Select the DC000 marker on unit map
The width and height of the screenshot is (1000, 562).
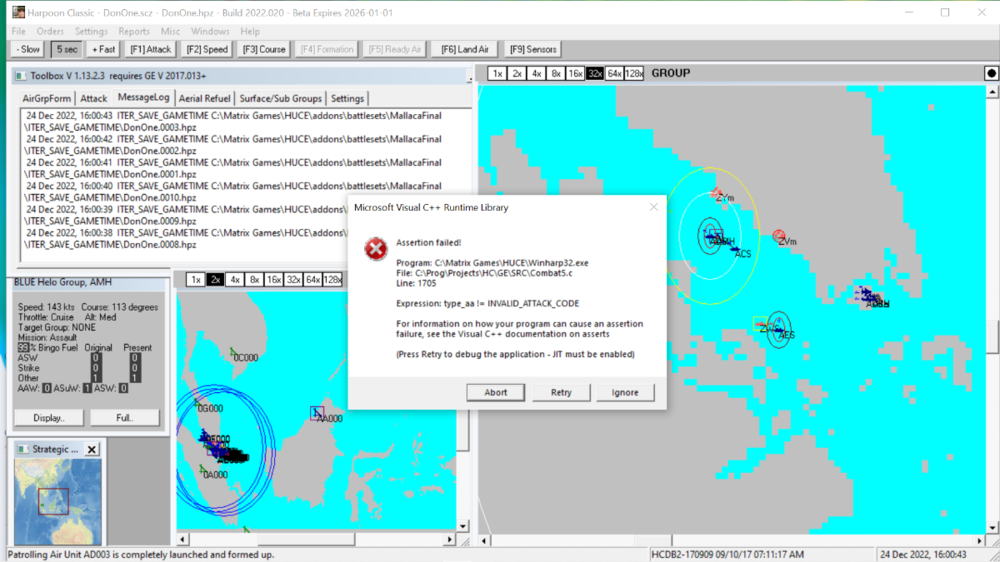(234, 352)
